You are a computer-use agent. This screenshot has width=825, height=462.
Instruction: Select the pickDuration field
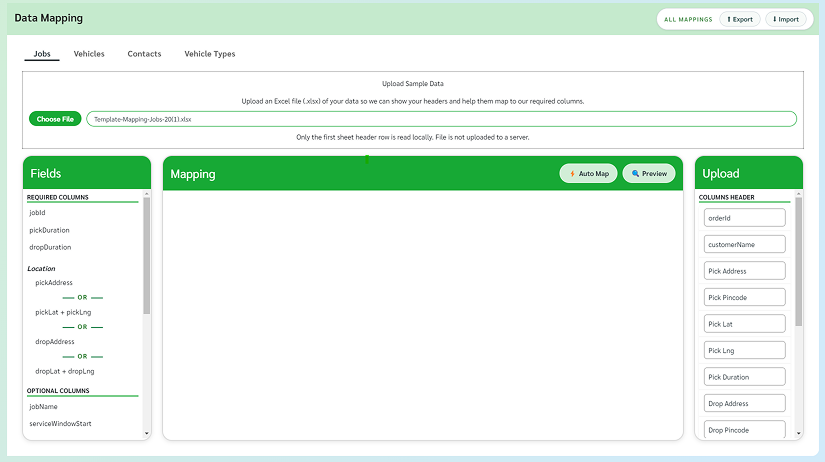[x=50, y=230]
